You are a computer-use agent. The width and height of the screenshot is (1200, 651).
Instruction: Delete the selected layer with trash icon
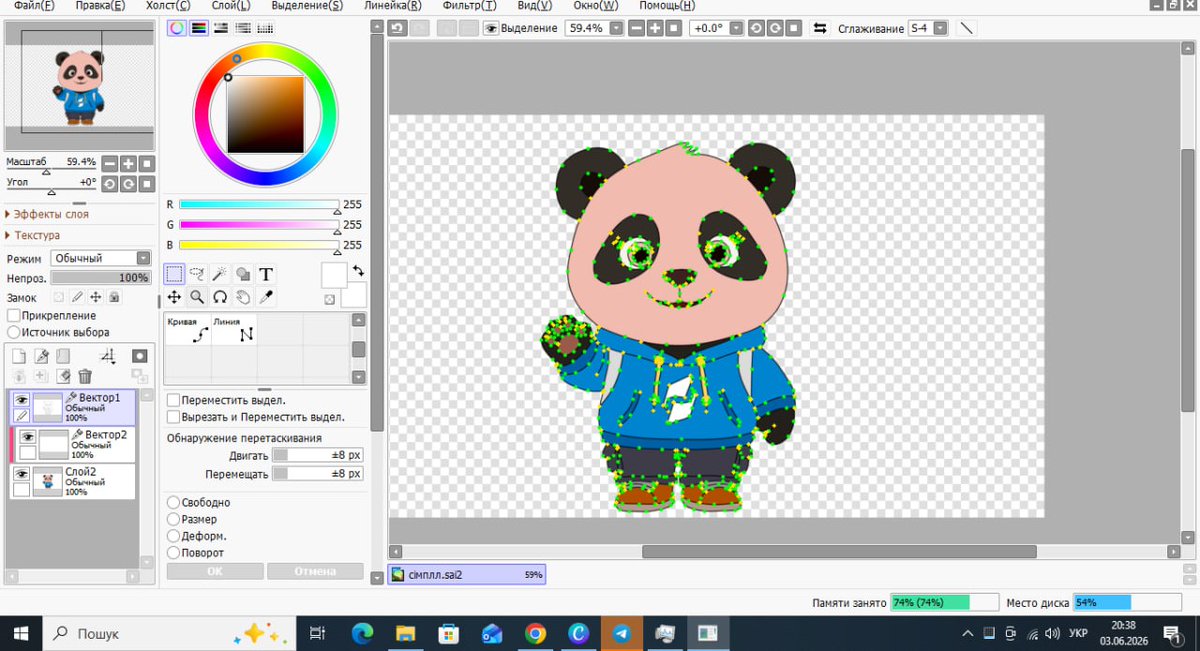coord(85,376)
